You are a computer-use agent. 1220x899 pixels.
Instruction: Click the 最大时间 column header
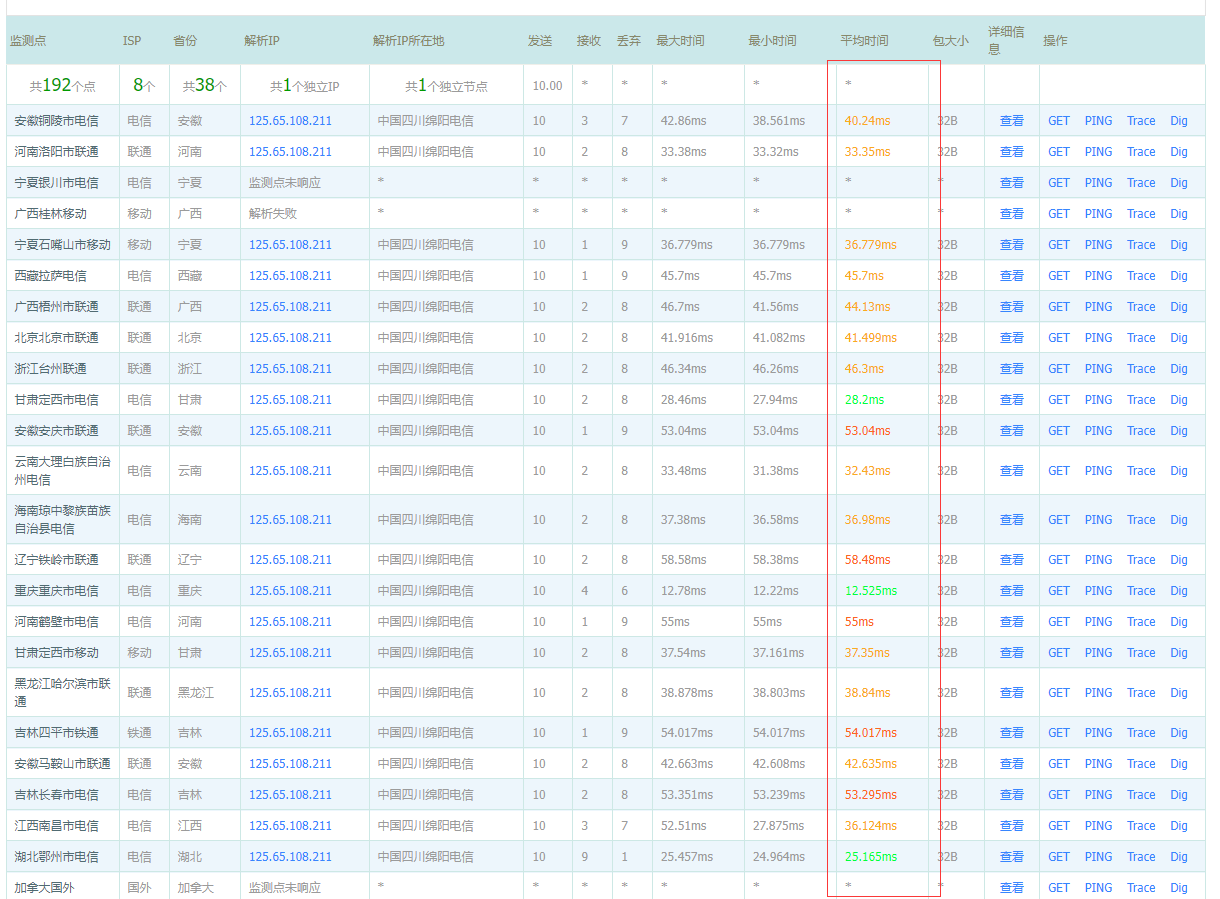(x=680, y=41)
